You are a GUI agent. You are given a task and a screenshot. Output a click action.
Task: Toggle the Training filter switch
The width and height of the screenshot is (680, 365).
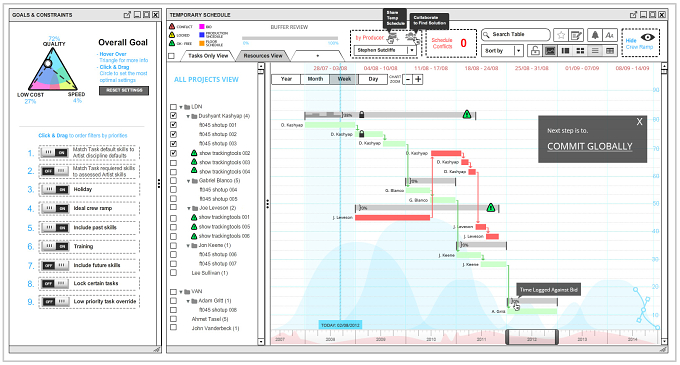[x=55, y=246]
